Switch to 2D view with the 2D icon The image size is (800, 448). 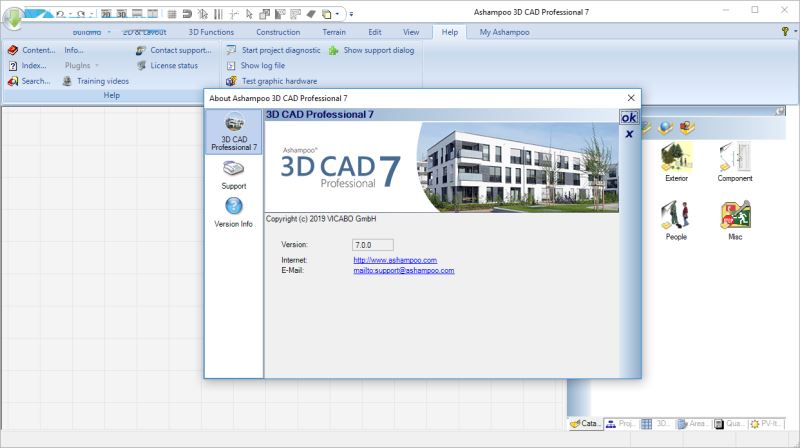tap(106, 14)
